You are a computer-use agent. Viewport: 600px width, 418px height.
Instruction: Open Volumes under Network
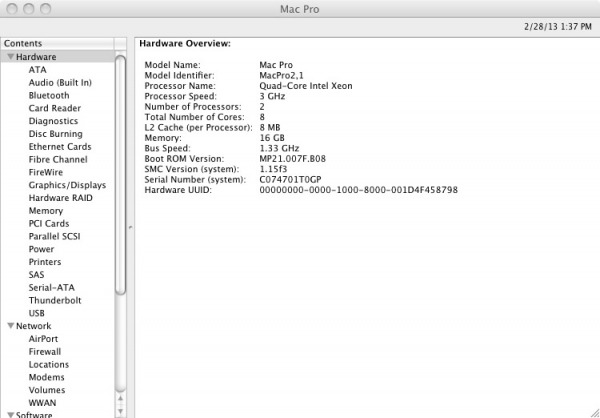47,390
